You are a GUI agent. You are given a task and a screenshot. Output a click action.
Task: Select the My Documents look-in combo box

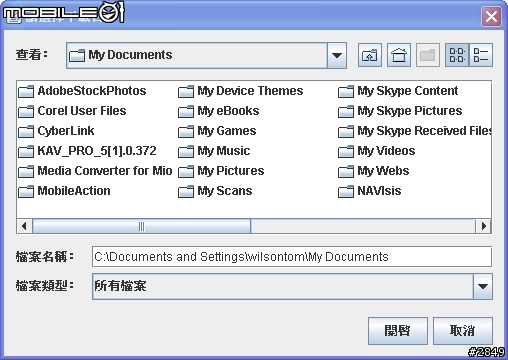206,55
